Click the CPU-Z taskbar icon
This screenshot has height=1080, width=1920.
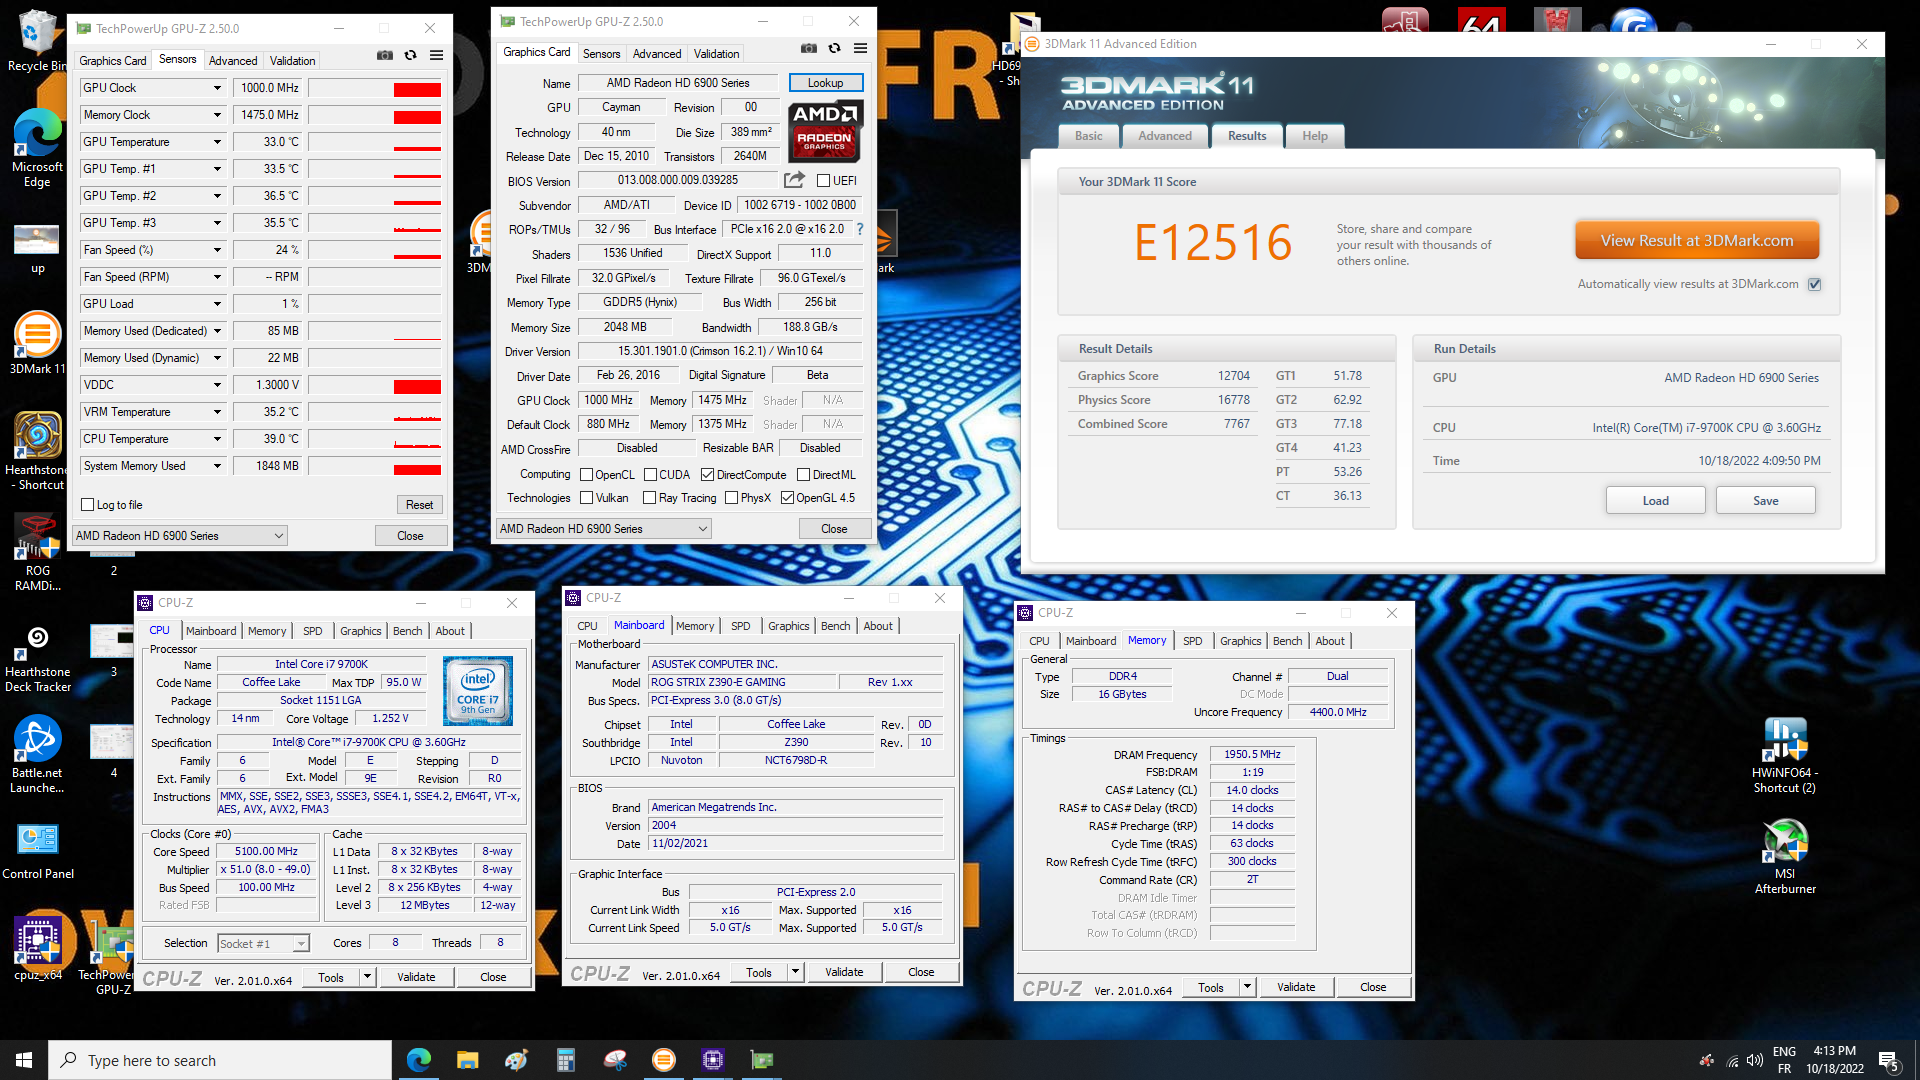pyautogui.click(x=713, y=1060)
